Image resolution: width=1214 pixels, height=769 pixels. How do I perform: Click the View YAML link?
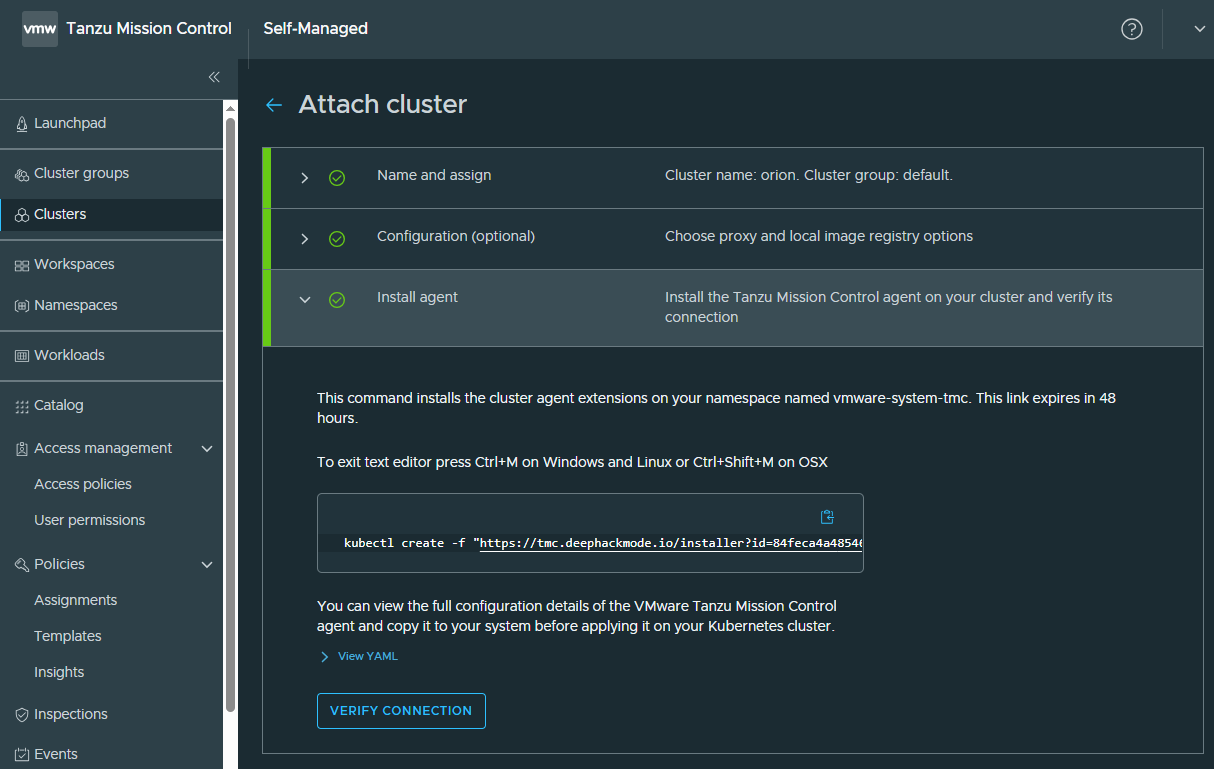click(x=368, y=657)
